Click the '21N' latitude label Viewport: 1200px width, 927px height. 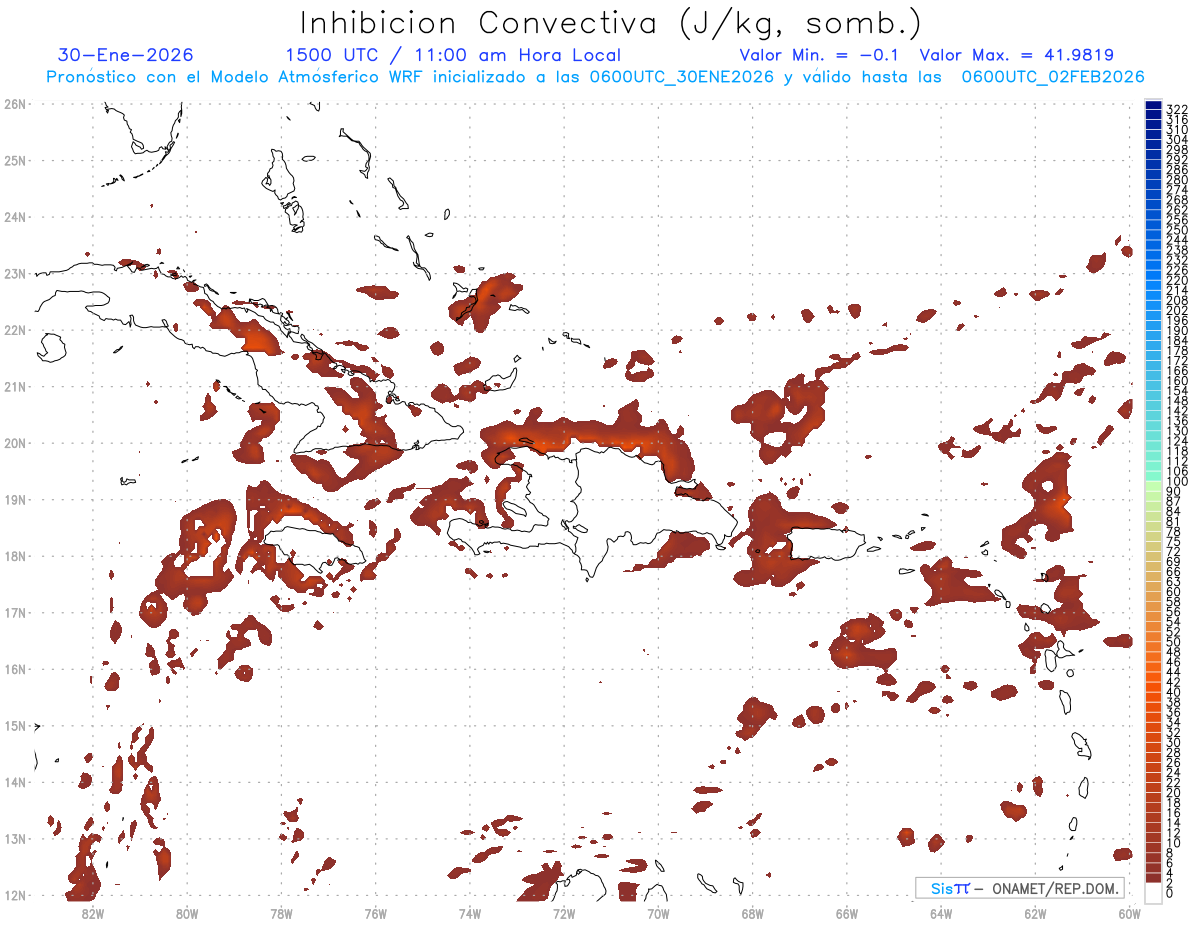[x=14, y=386]
